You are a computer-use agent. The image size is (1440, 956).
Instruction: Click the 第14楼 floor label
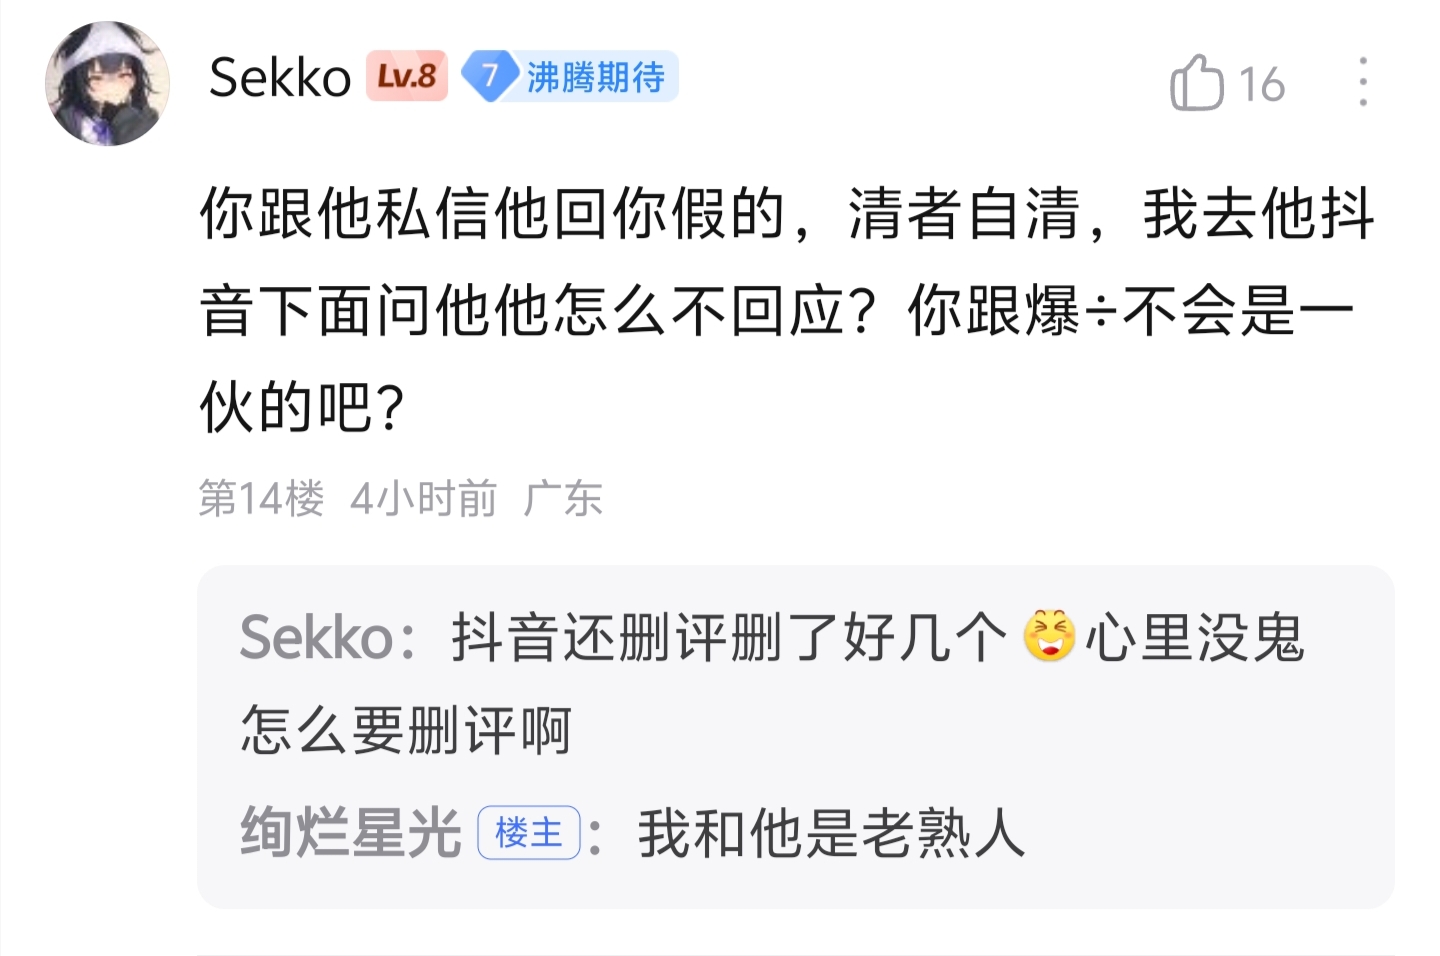coord(261,498)
